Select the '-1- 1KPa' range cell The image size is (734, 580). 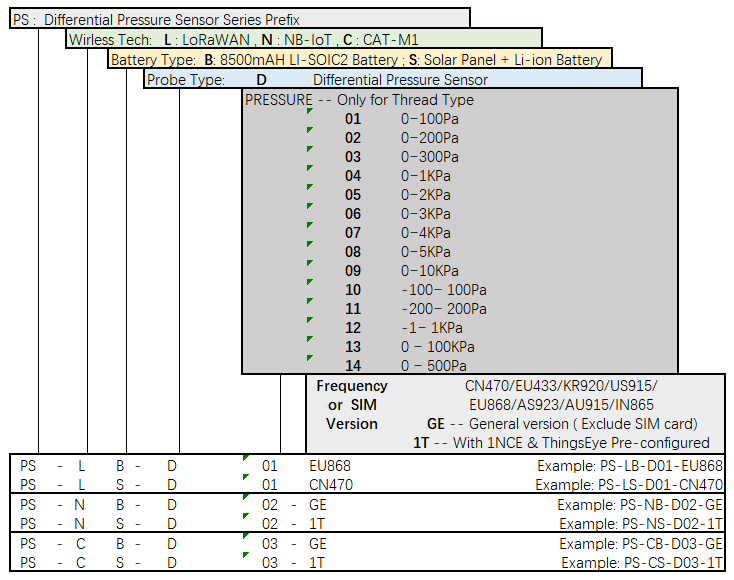pos(432,328)
